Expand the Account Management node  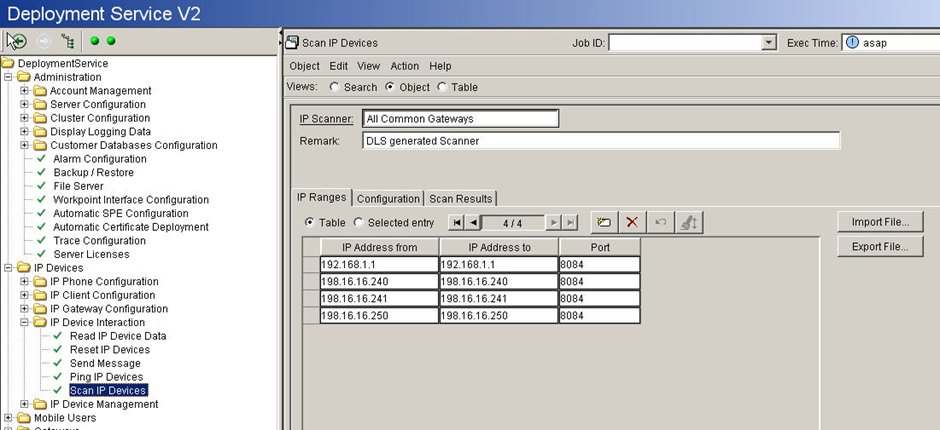click(x=25, y=91)
